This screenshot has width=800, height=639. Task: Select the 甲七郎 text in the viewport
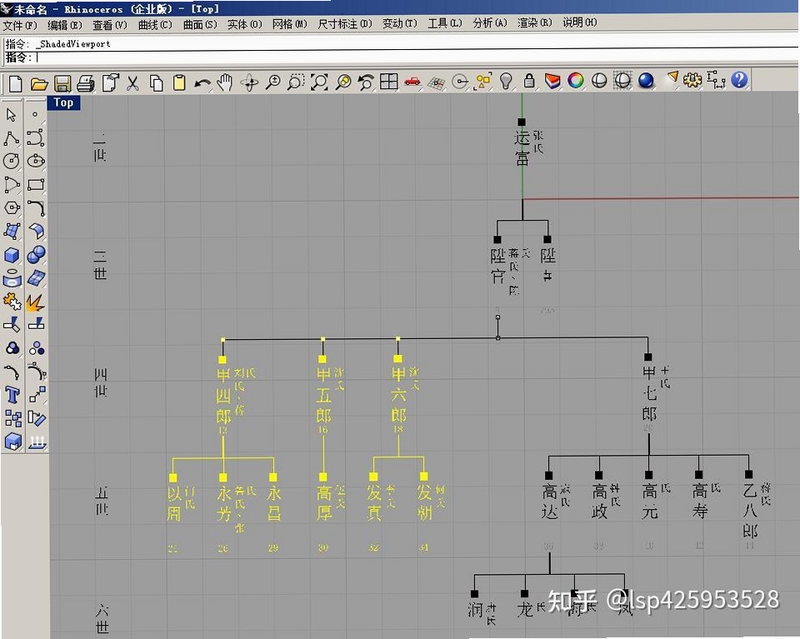point(649,393)
